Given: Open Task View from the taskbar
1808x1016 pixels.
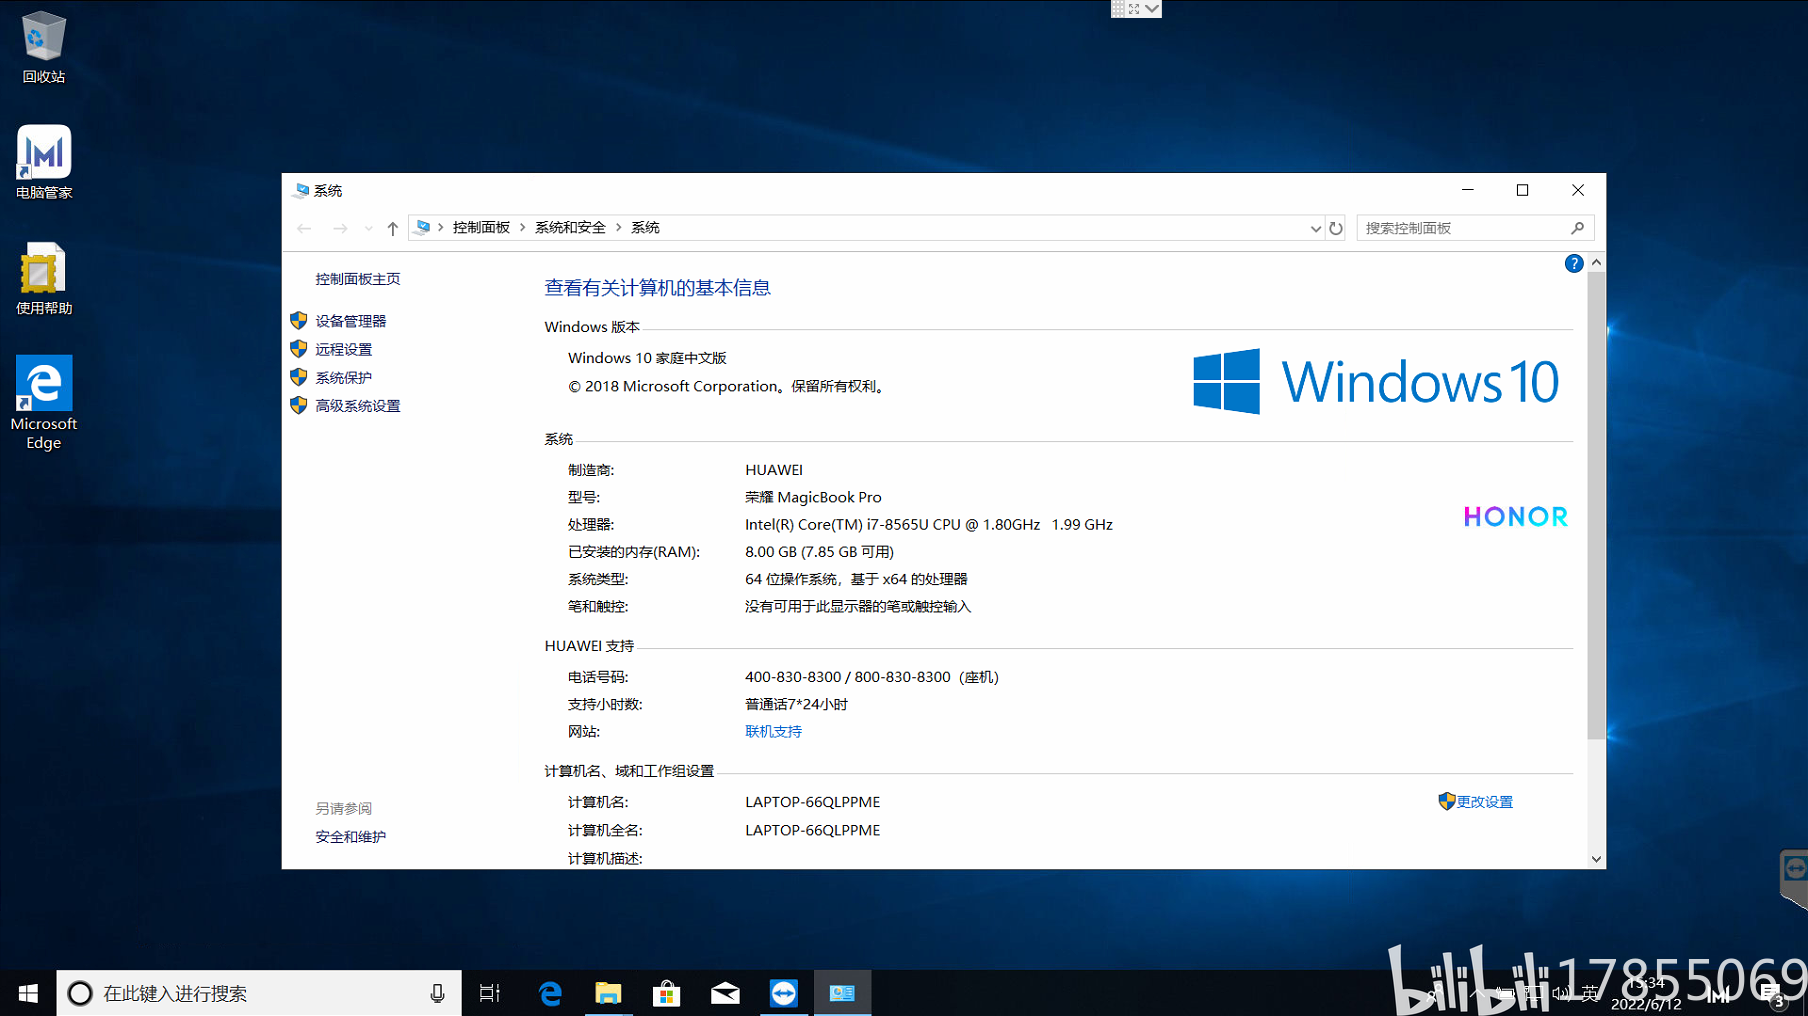Looking at the screenshot, I should 489,993.
